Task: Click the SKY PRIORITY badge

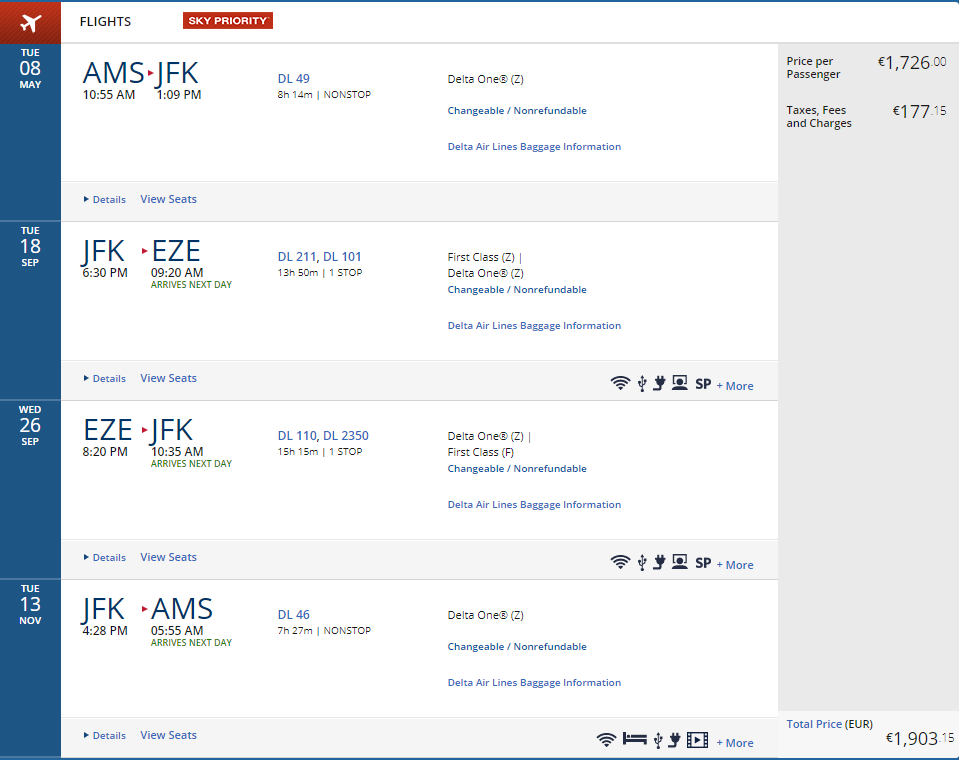Action: coord(228,21)
